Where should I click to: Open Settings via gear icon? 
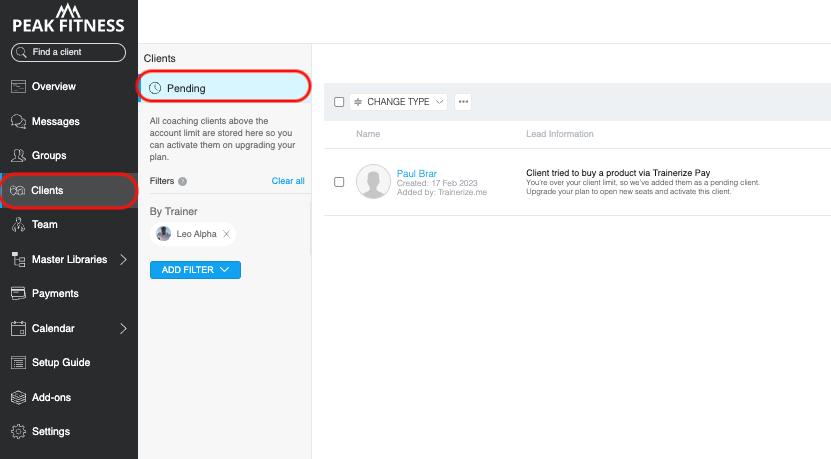18,432
